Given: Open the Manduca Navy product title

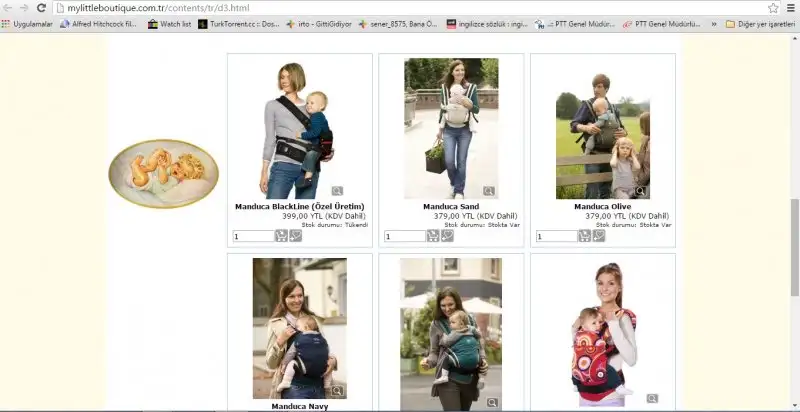Looking at the screenshot, I should (299, 406).
